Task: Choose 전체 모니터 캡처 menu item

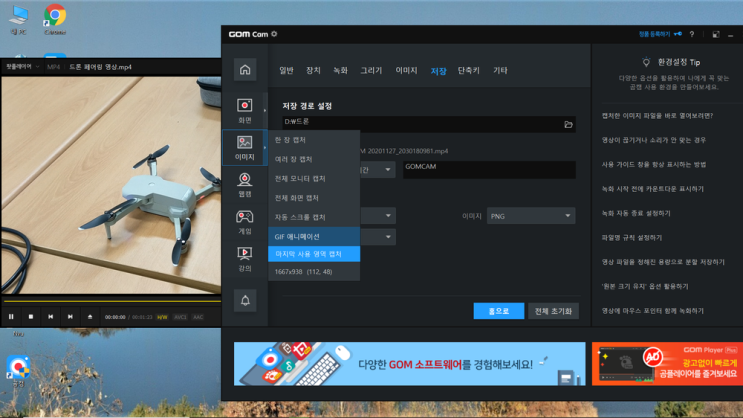Action: pyautogui.click(x=314, y=179)
